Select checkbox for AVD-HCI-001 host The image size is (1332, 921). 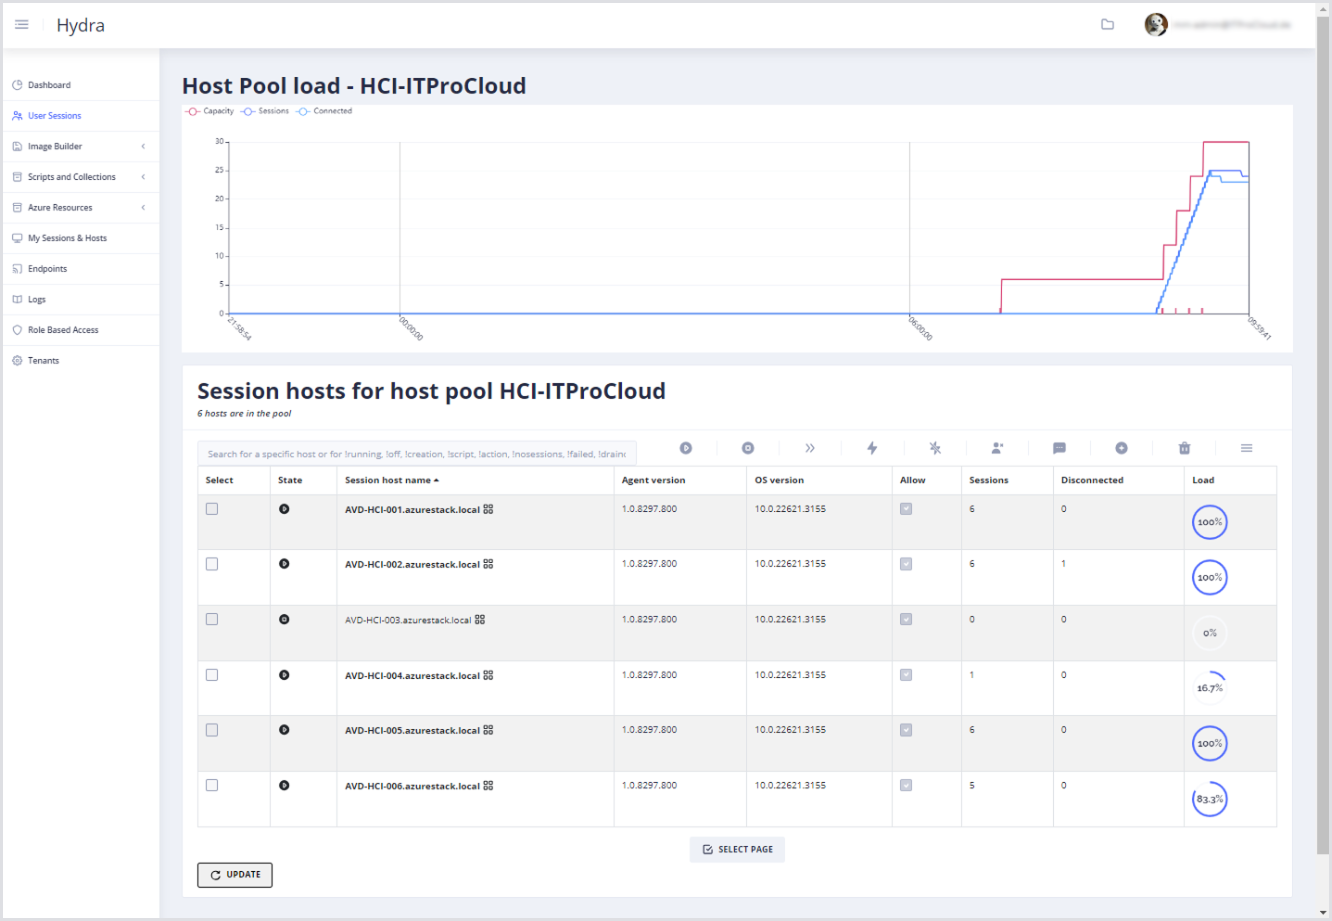[212, 509]
